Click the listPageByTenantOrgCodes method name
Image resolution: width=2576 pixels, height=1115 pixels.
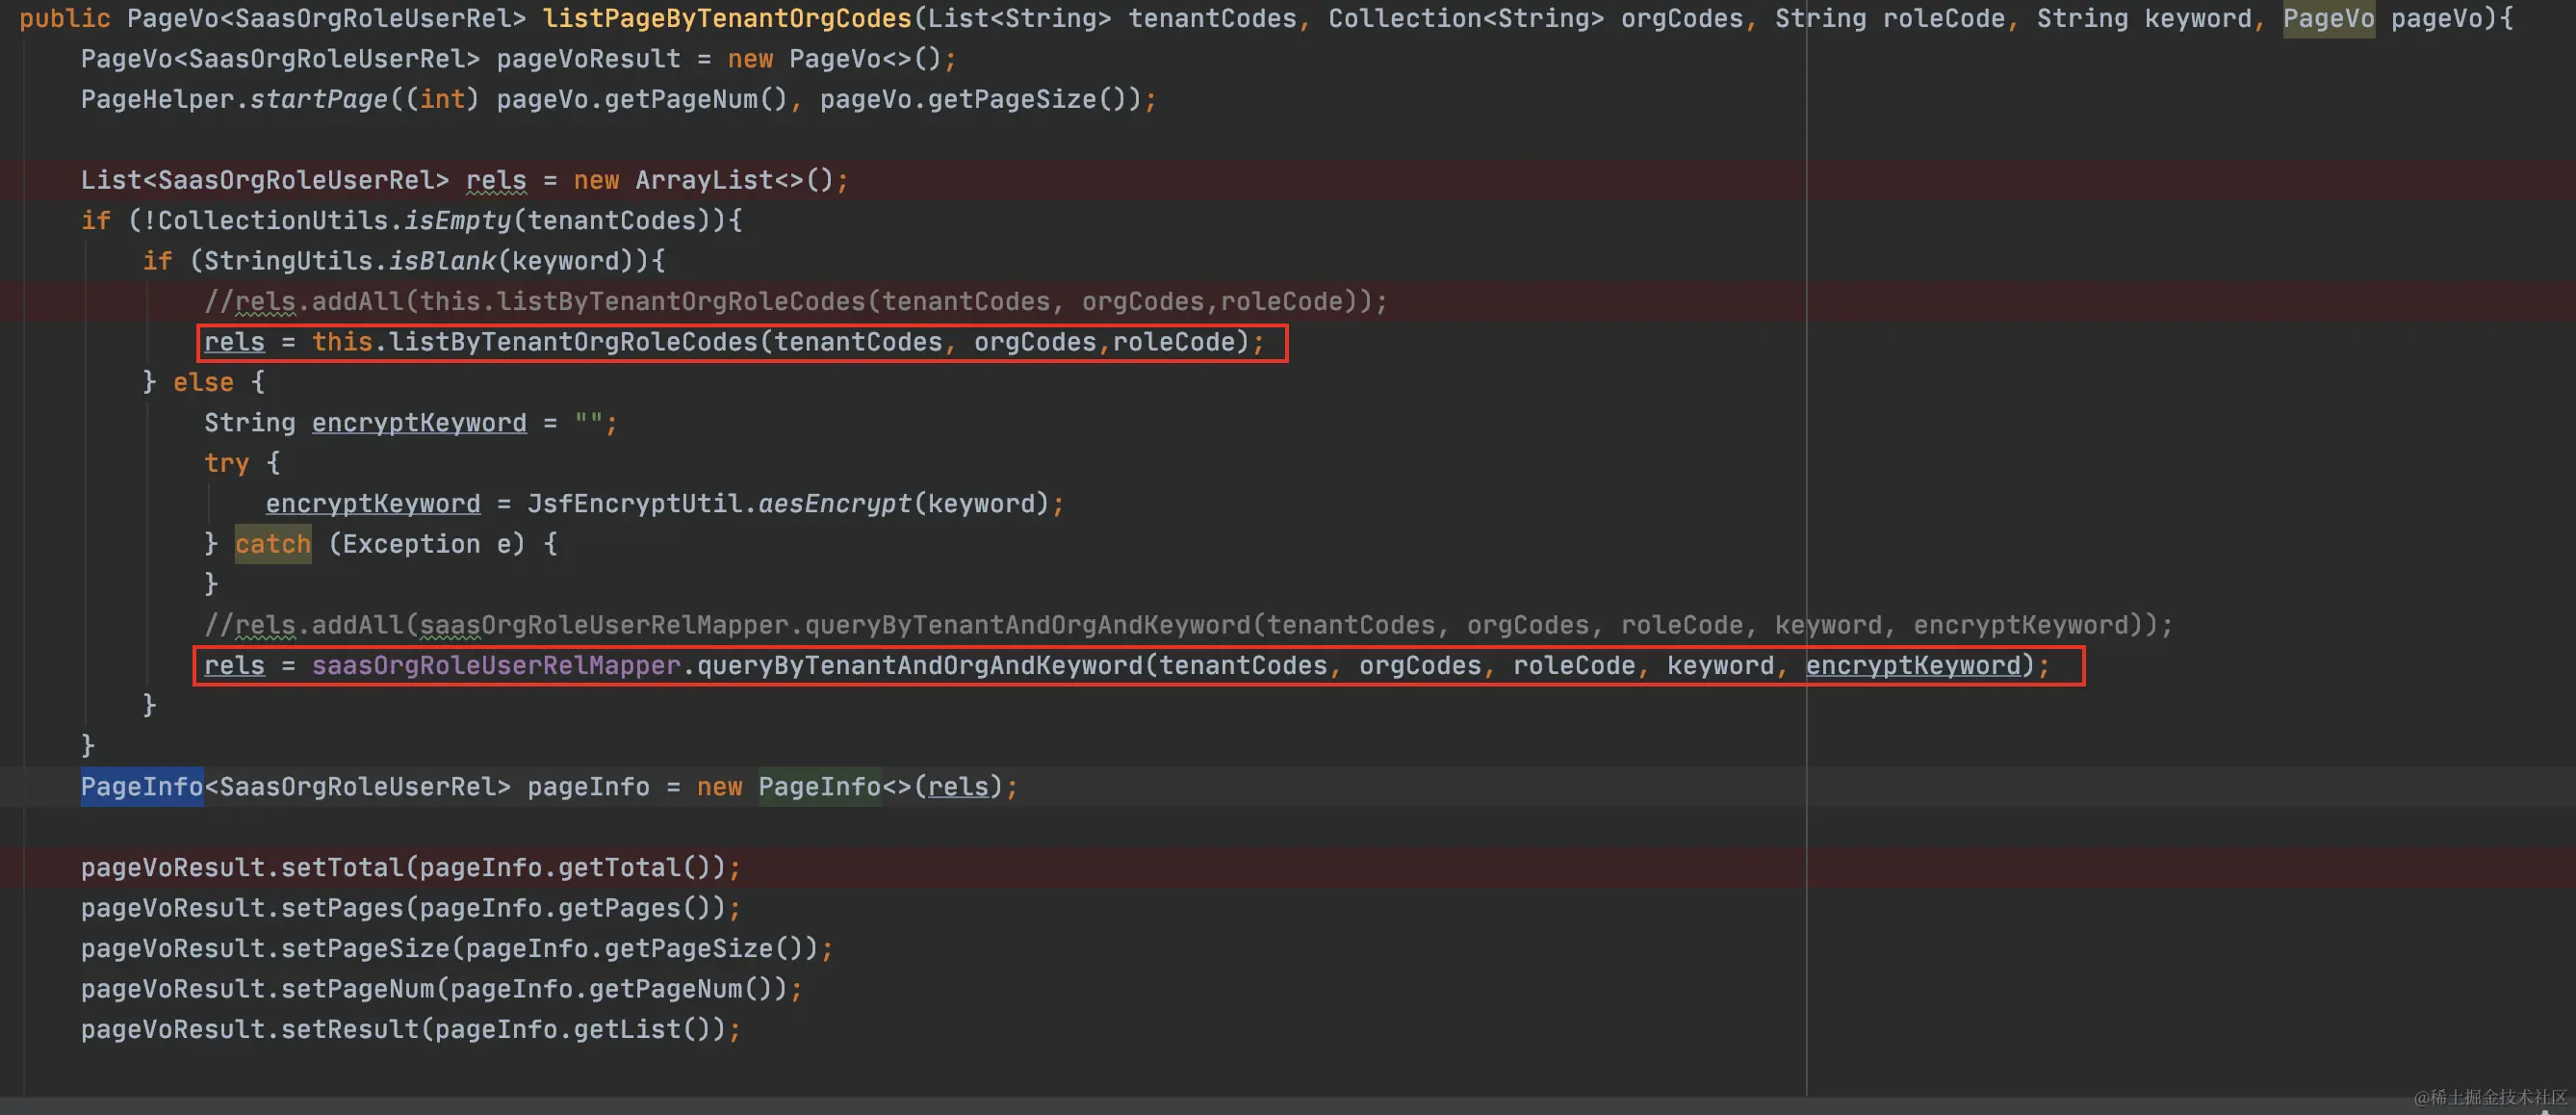click(727, 19)
